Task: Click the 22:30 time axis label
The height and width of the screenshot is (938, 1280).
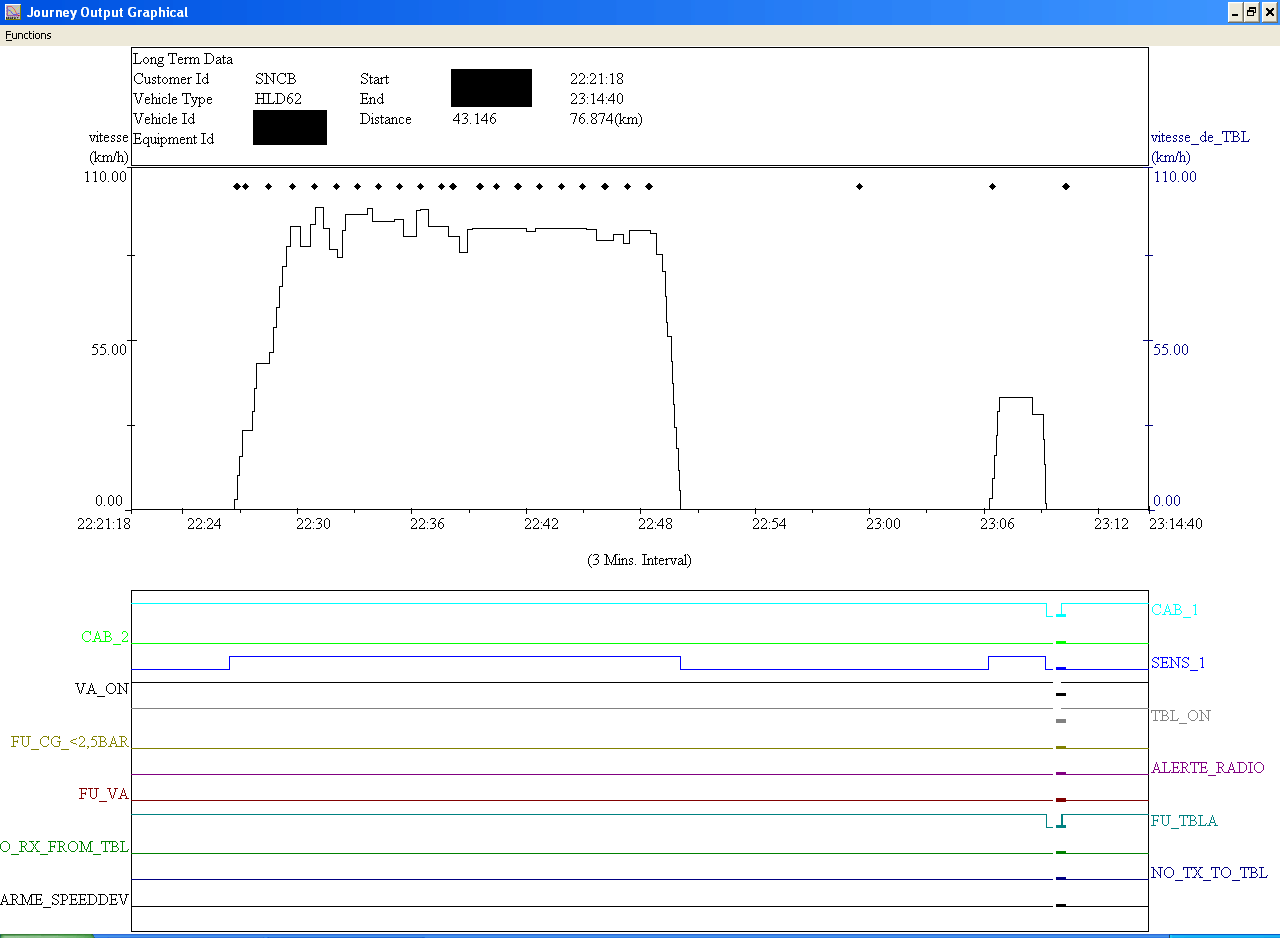Action: point(313,524)
